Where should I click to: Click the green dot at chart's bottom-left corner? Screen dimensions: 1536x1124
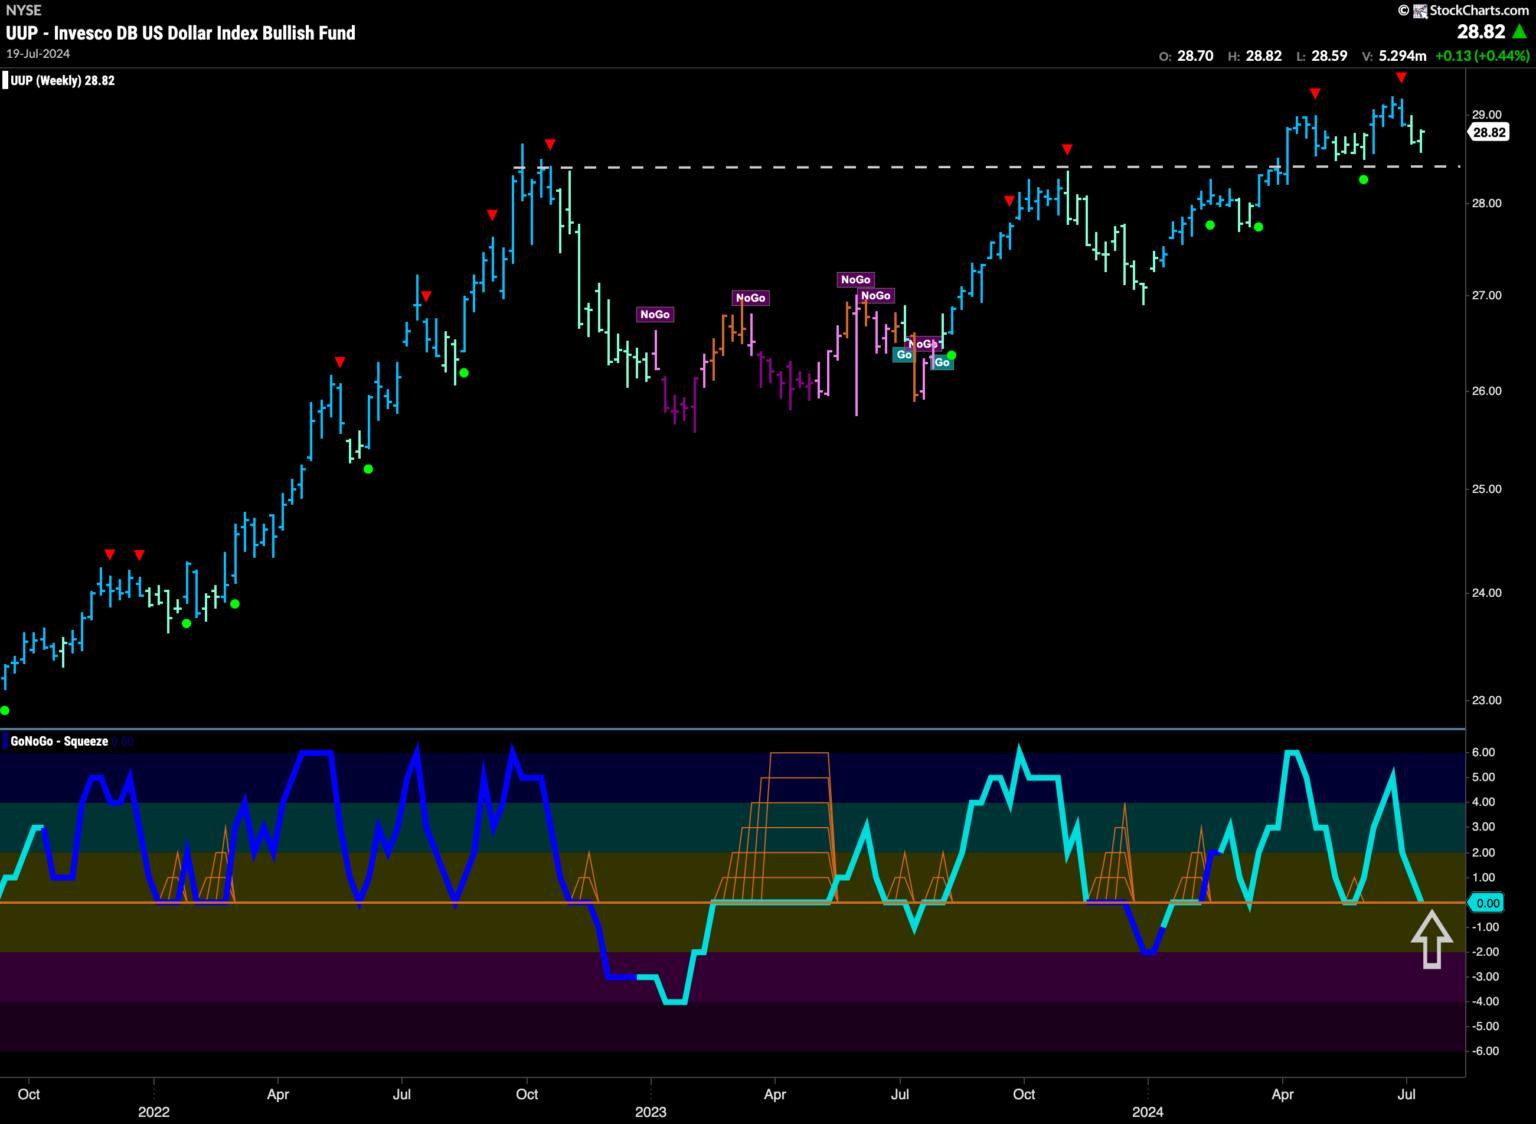coord(4,711)
